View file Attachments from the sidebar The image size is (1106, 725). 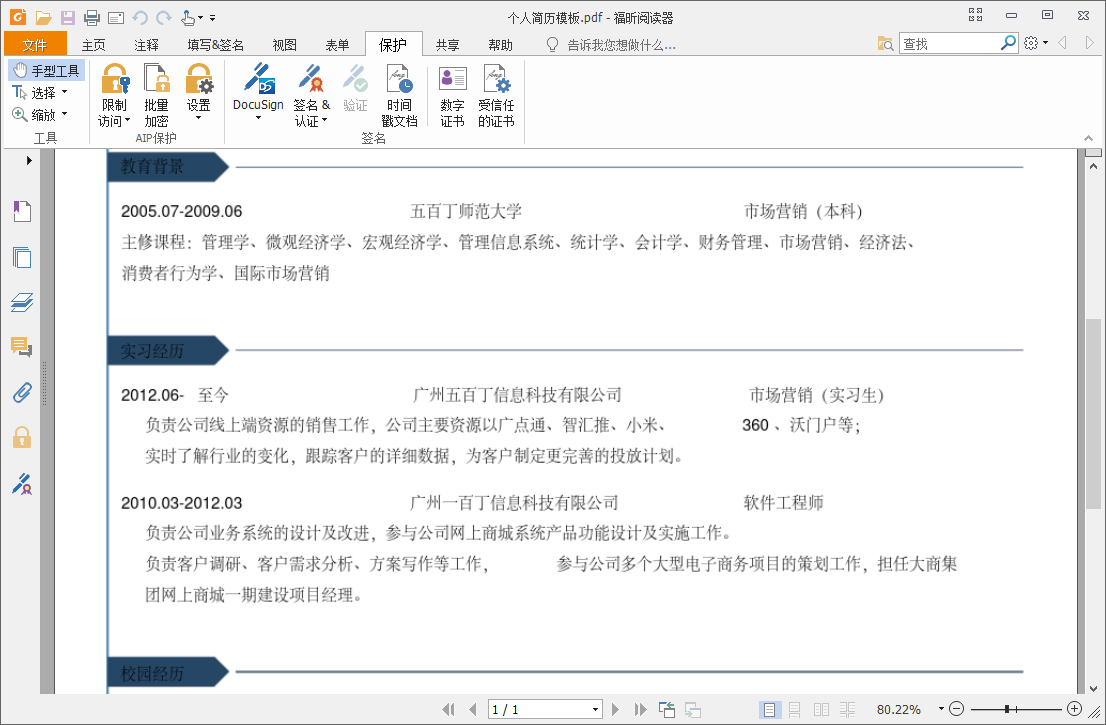22,392
